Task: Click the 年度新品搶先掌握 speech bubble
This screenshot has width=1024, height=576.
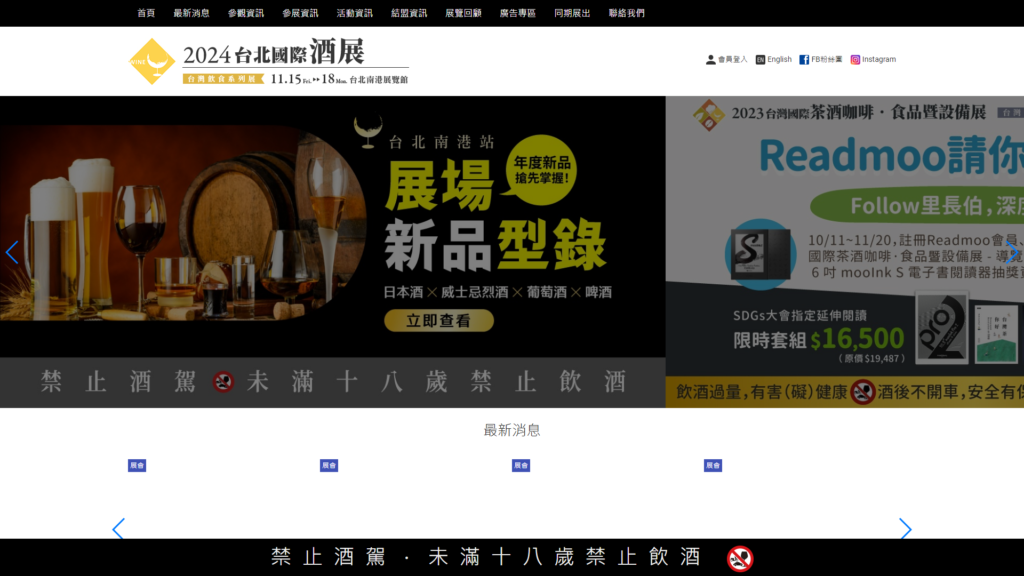Action: point(541,170)
